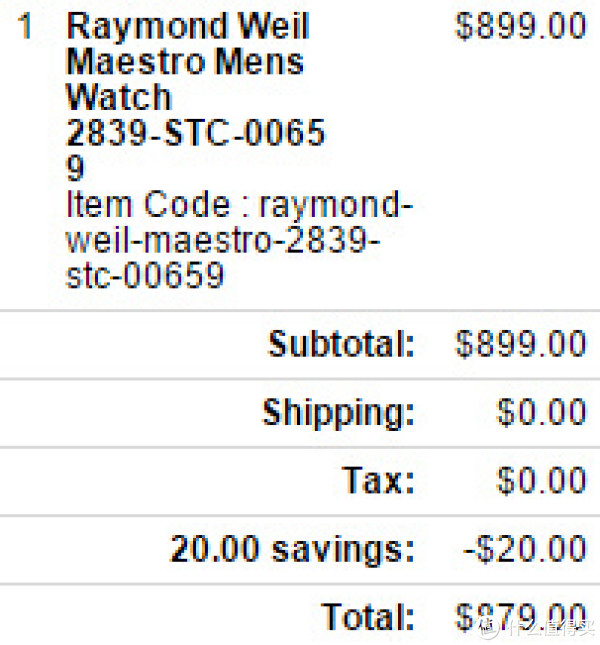Click the stc-00659 item code ending
600x645 pixels.
[x=145, y=275]
